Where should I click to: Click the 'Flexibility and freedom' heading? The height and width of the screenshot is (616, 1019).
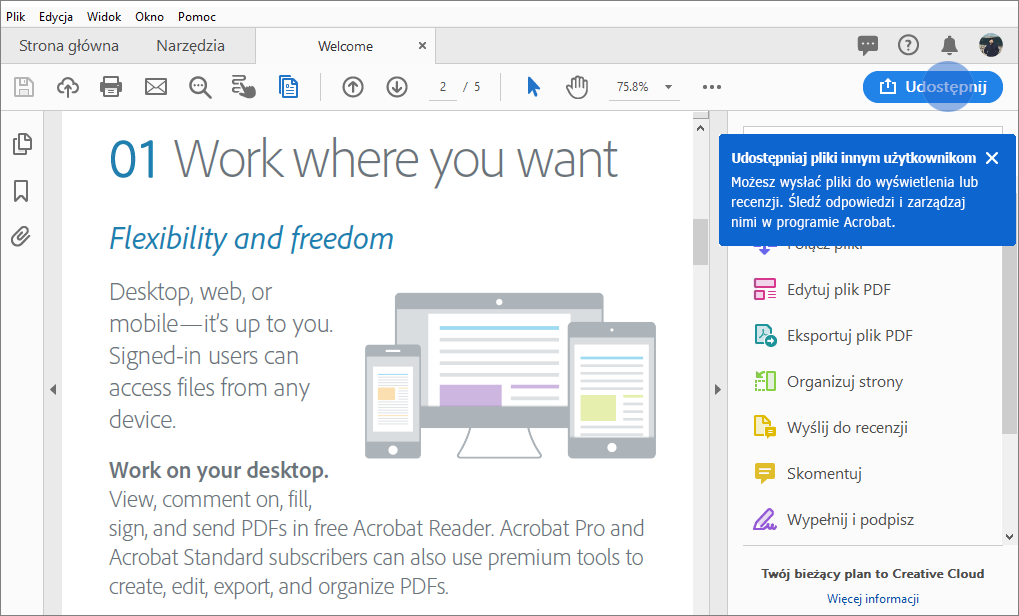pos(252,238)
